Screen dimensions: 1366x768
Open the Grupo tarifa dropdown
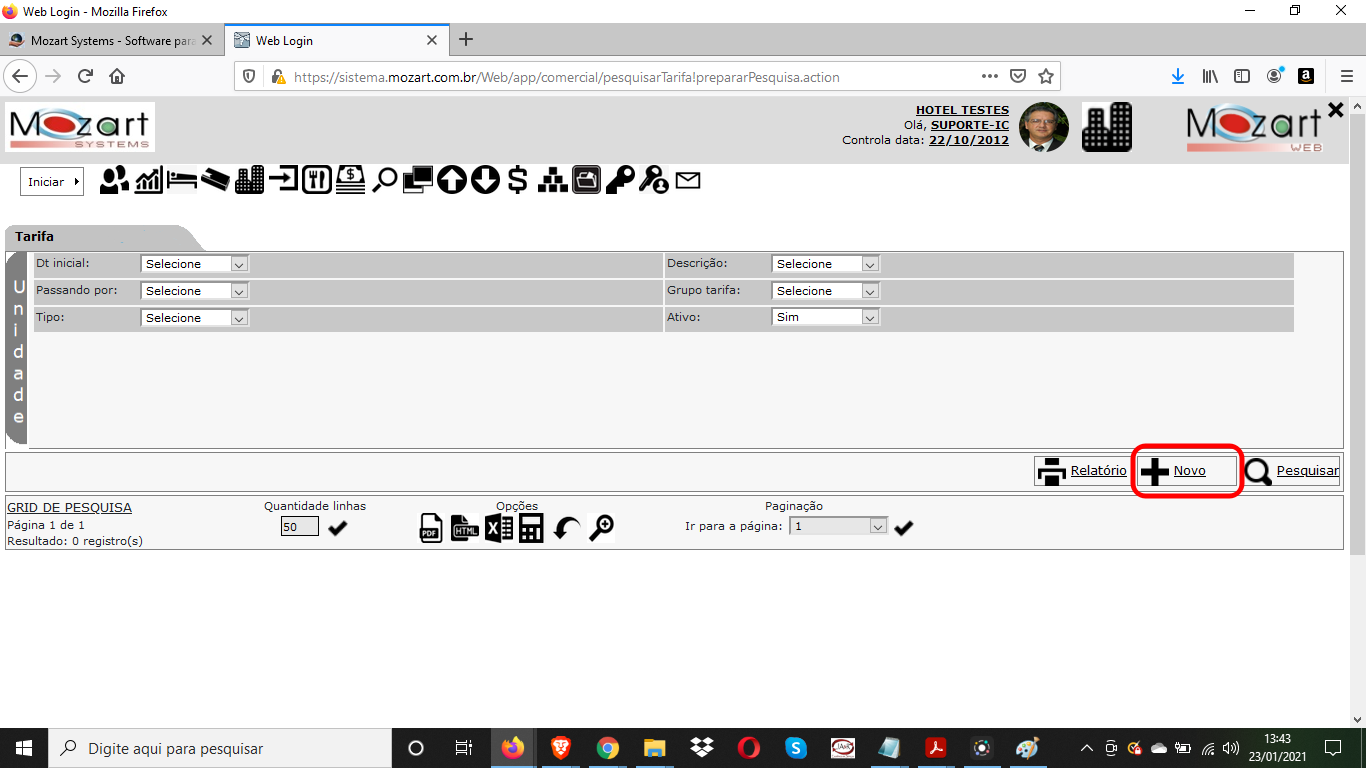(x=826, y=291)
